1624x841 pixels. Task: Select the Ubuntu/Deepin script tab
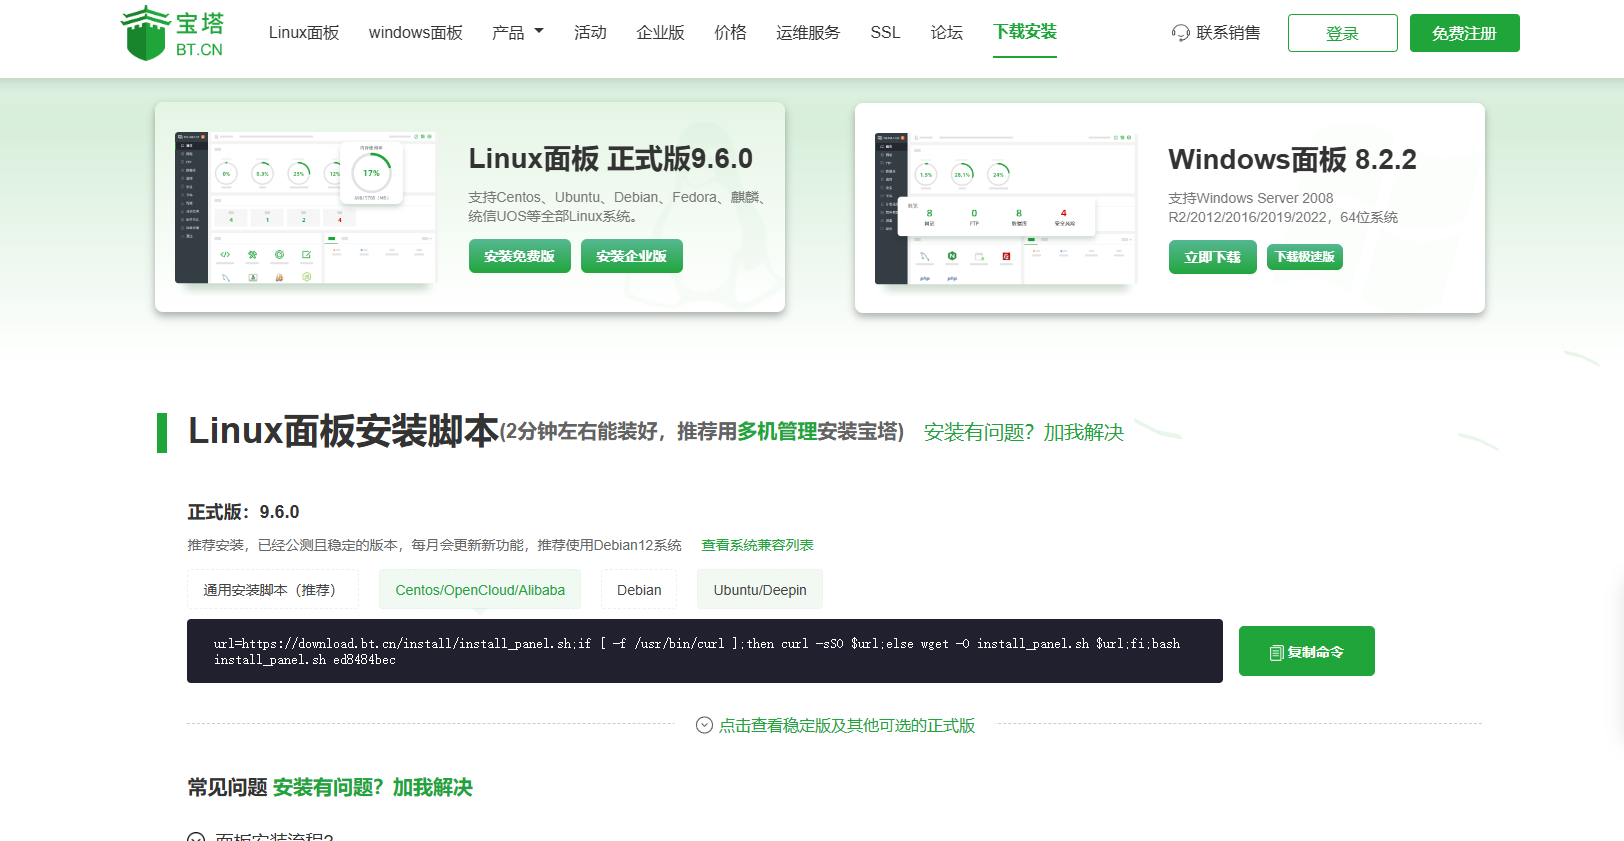tap(760, 590)
